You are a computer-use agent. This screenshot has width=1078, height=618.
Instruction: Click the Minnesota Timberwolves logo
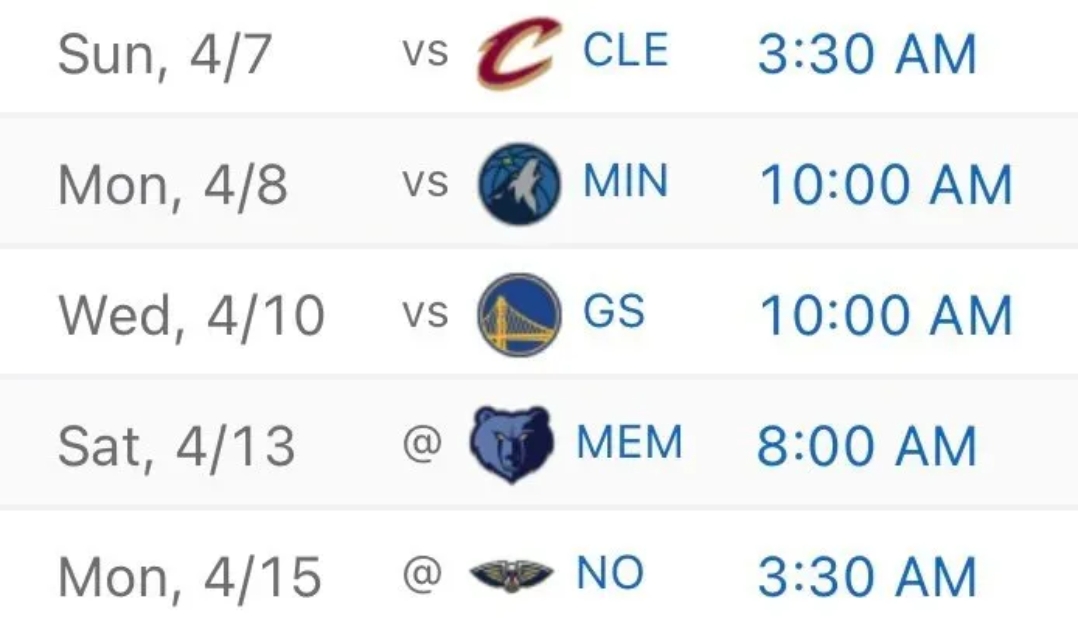pyautogui.click(x=519, y=184)
